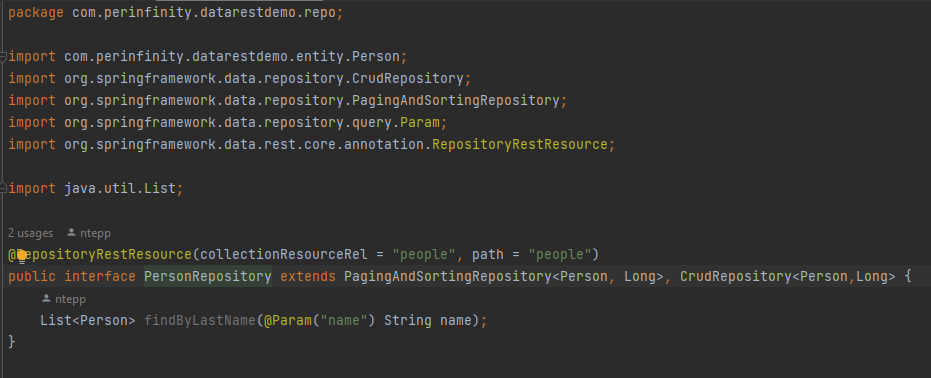Click the @Param annotation in method signature
This screenshot has height=378, width=931.
pyautogui.click(x=287, y=320)
